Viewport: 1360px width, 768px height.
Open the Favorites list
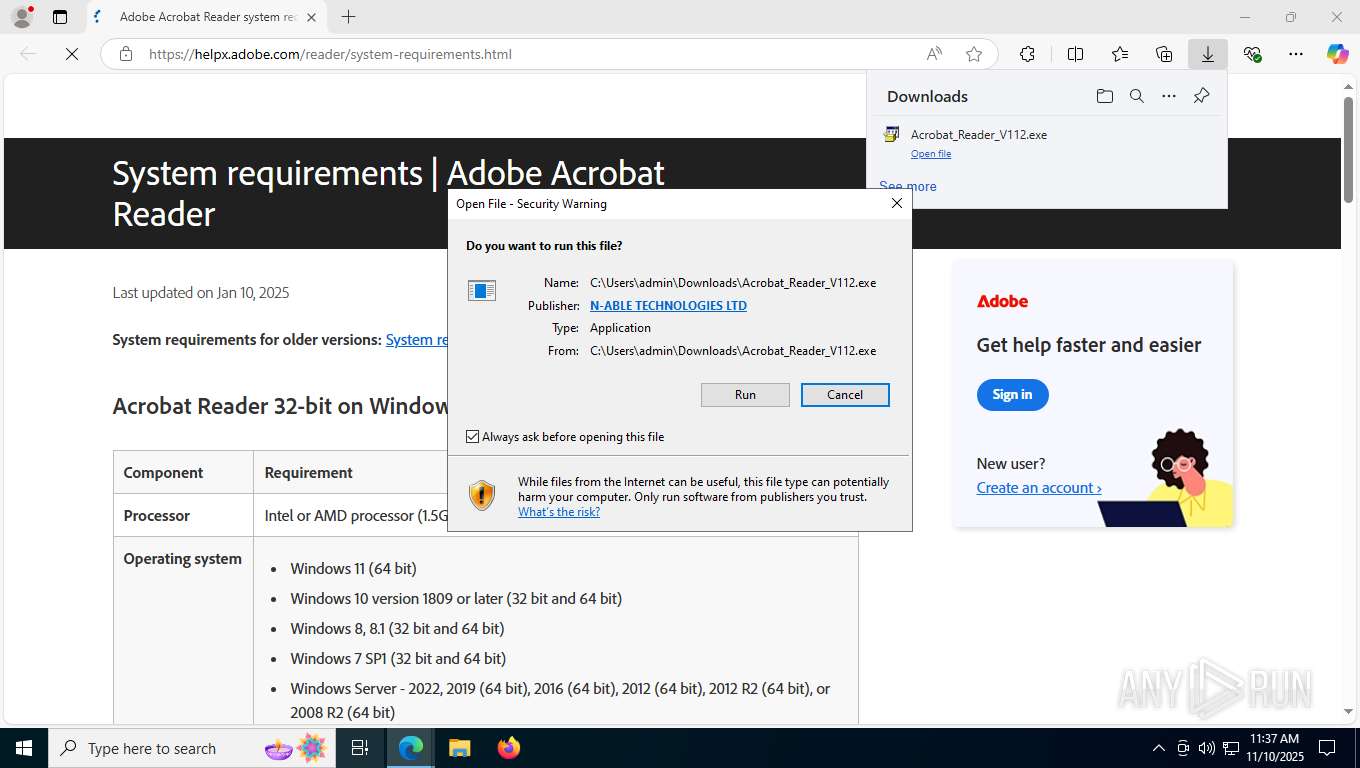[1120, 54]
